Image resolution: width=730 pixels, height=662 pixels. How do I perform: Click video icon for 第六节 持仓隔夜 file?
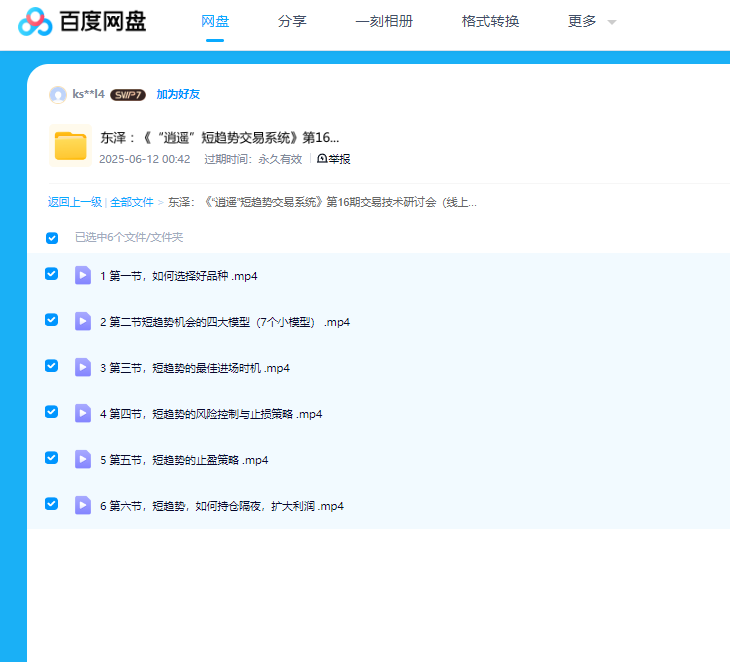coord(83,505)
